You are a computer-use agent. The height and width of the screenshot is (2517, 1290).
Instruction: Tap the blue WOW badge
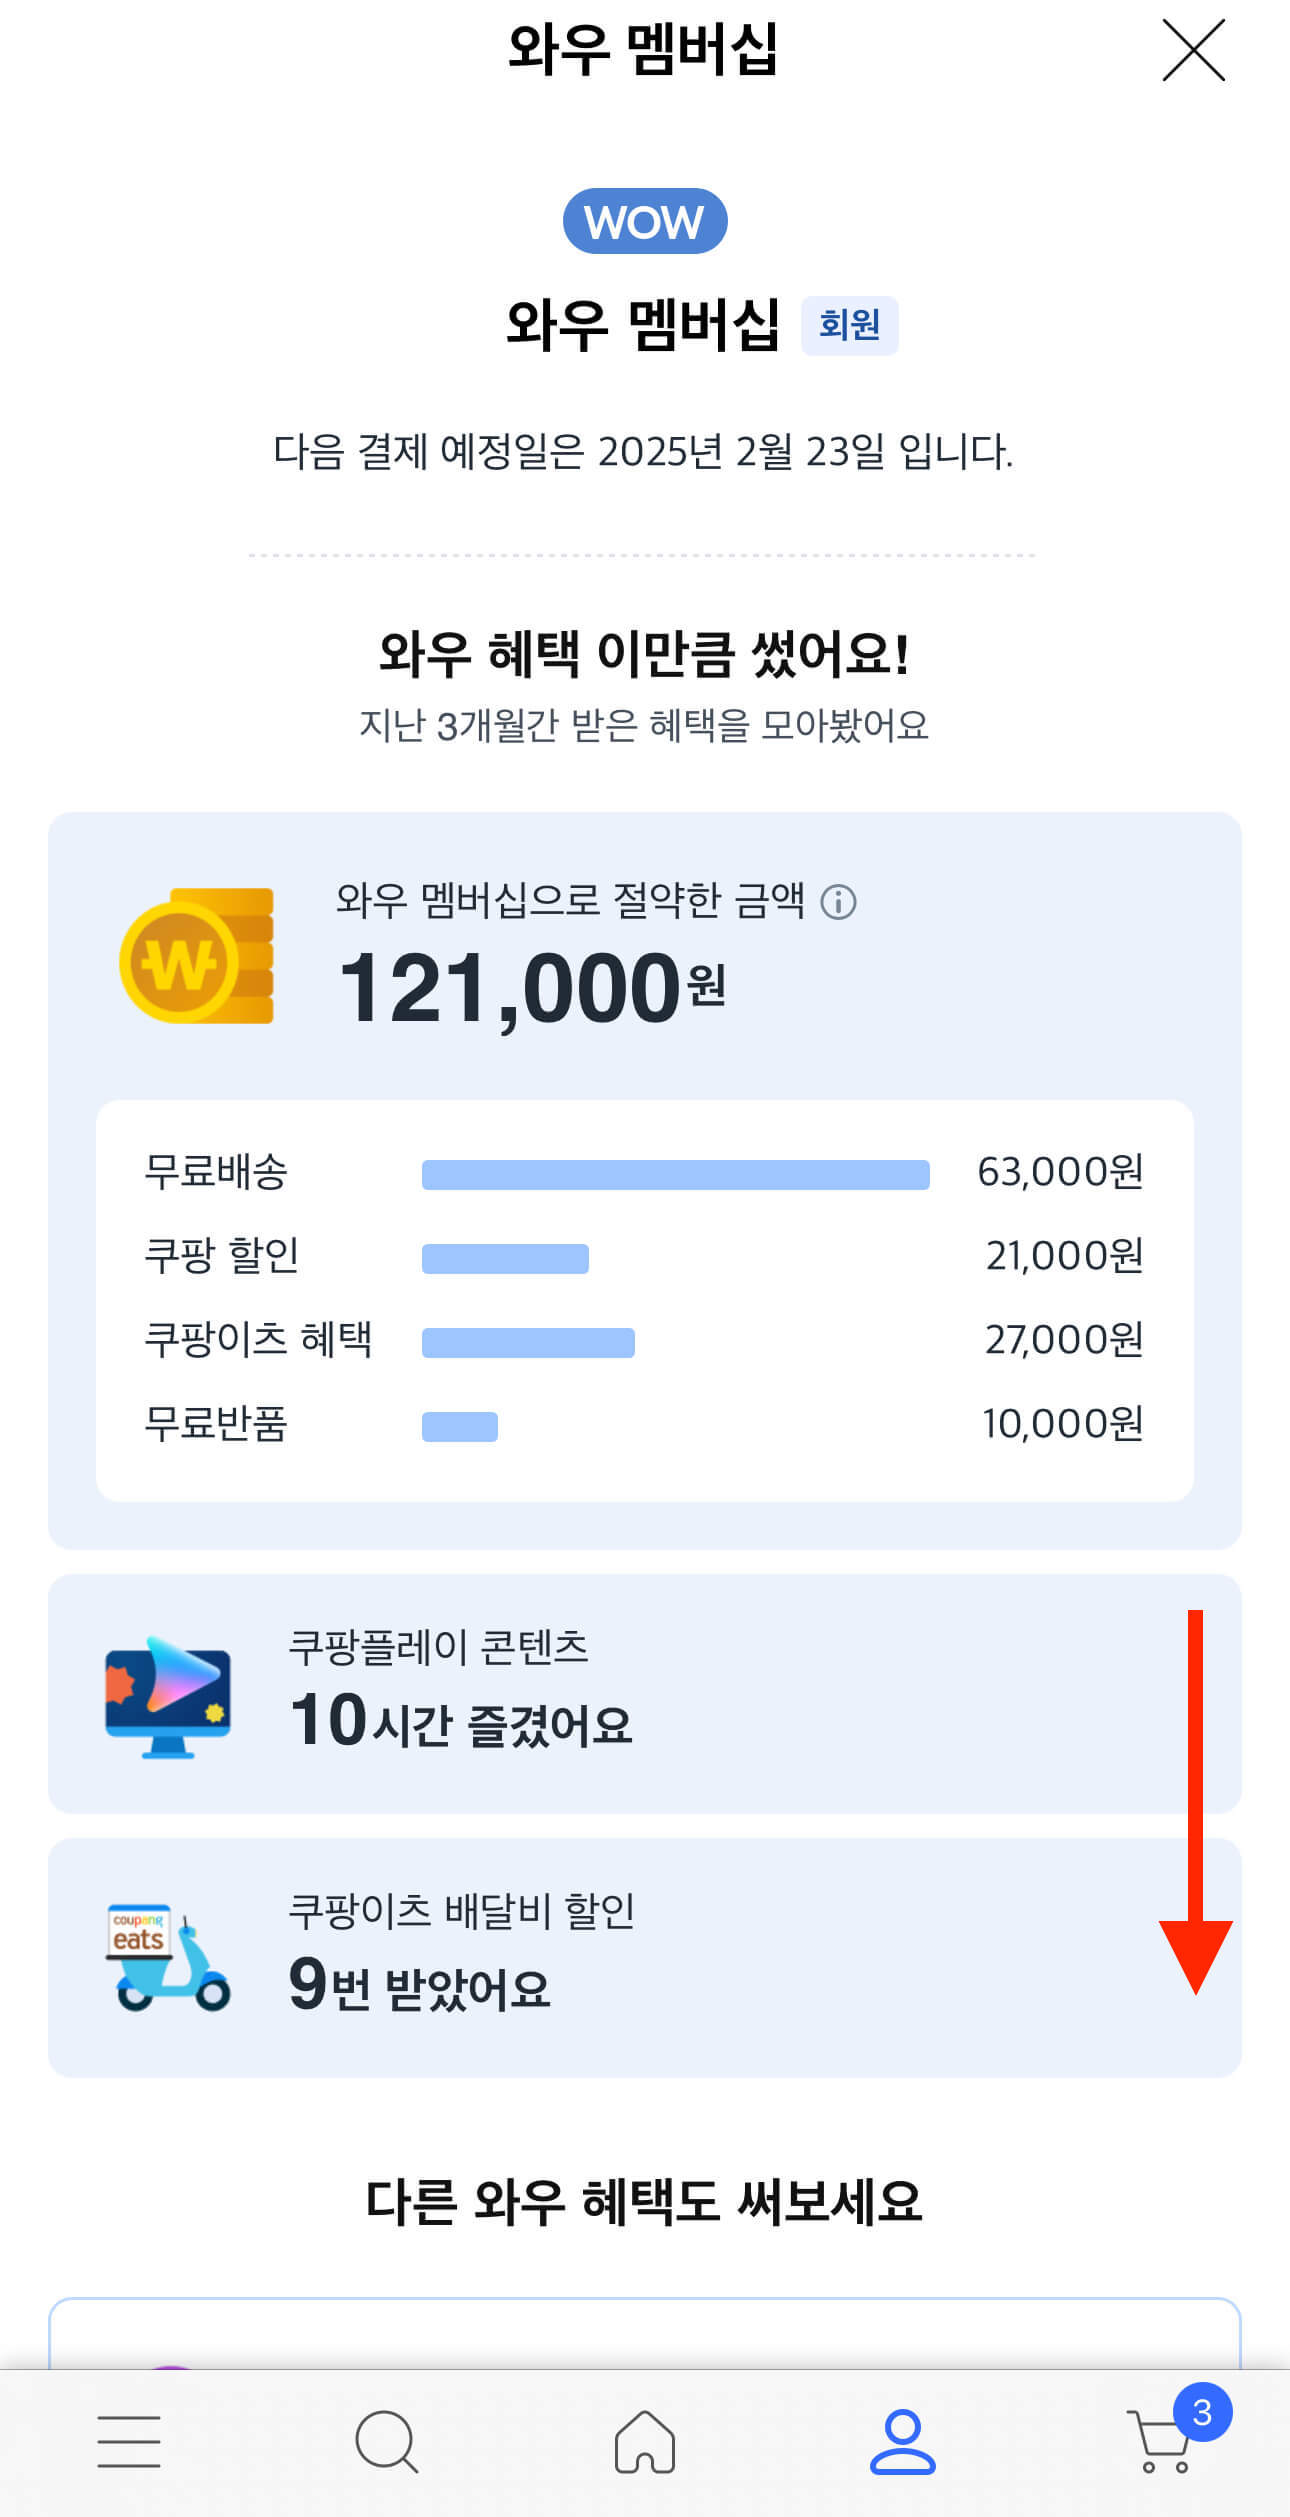click(x=645, y=220)
